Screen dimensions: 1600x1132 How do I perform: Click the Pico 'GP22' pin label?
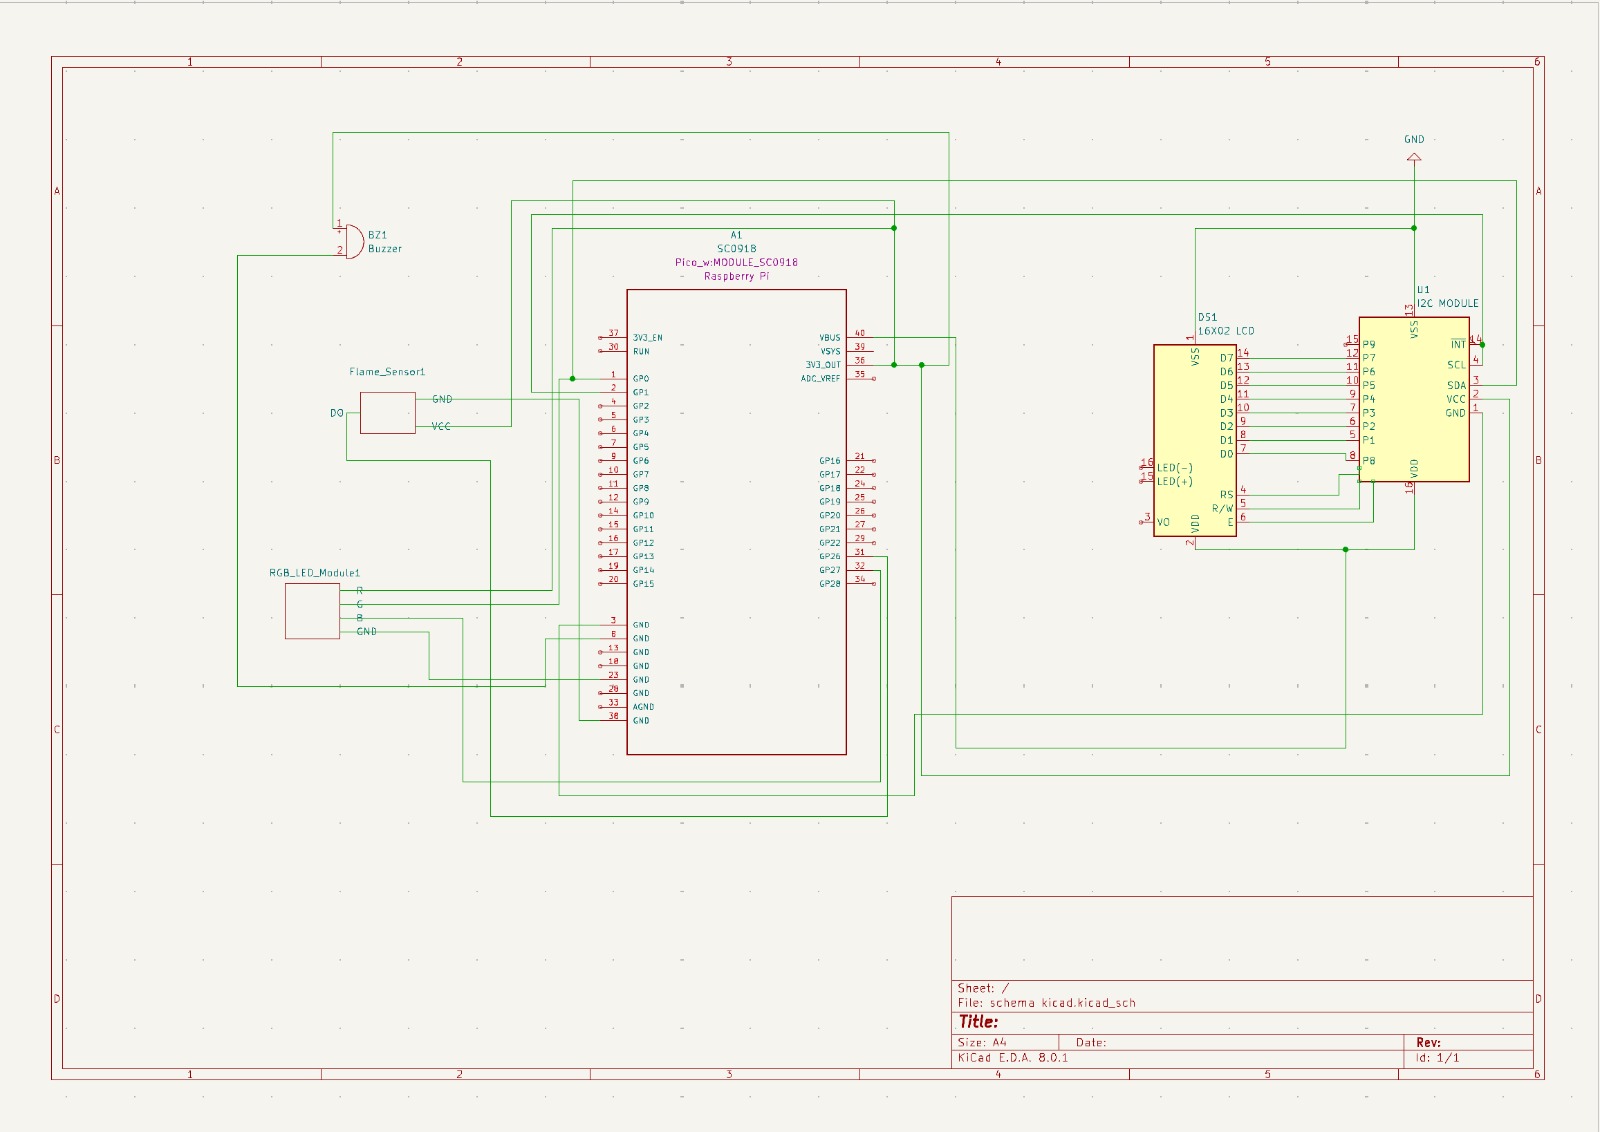point(830,543)
